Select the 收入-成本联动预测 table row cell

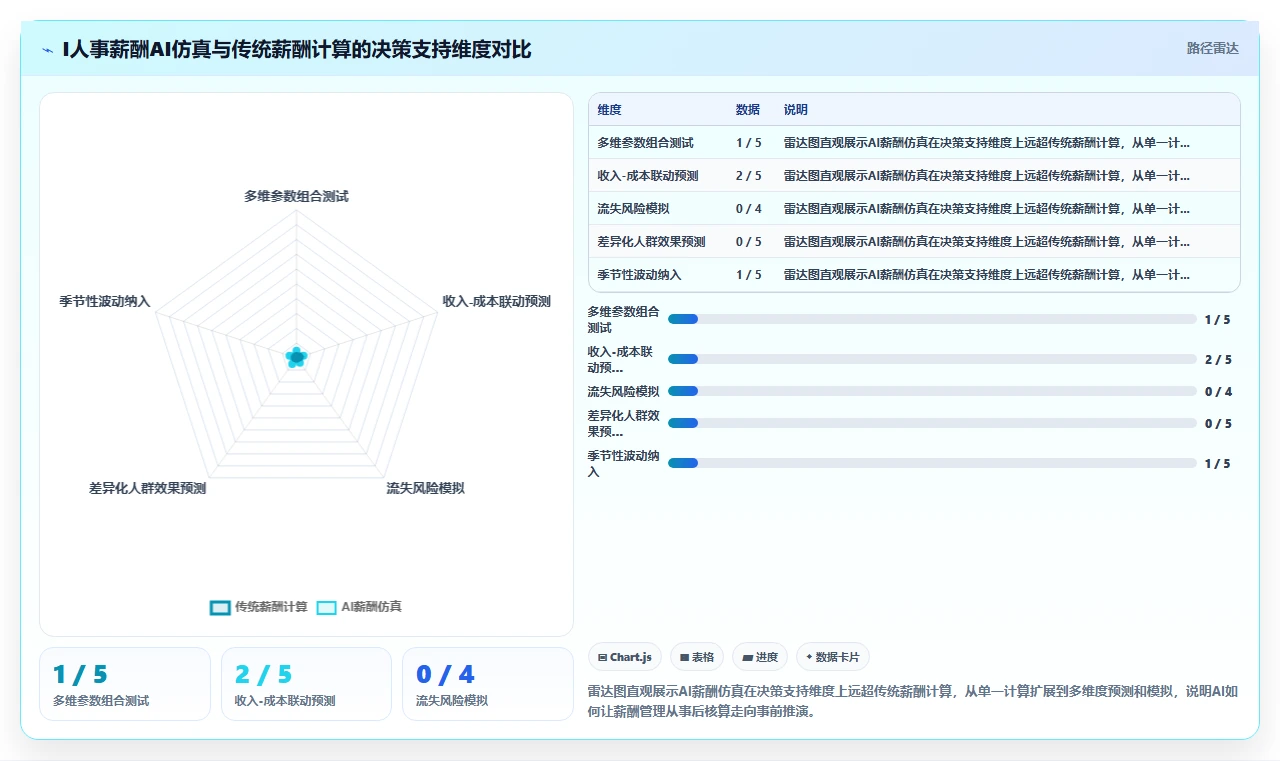(648, 176)
